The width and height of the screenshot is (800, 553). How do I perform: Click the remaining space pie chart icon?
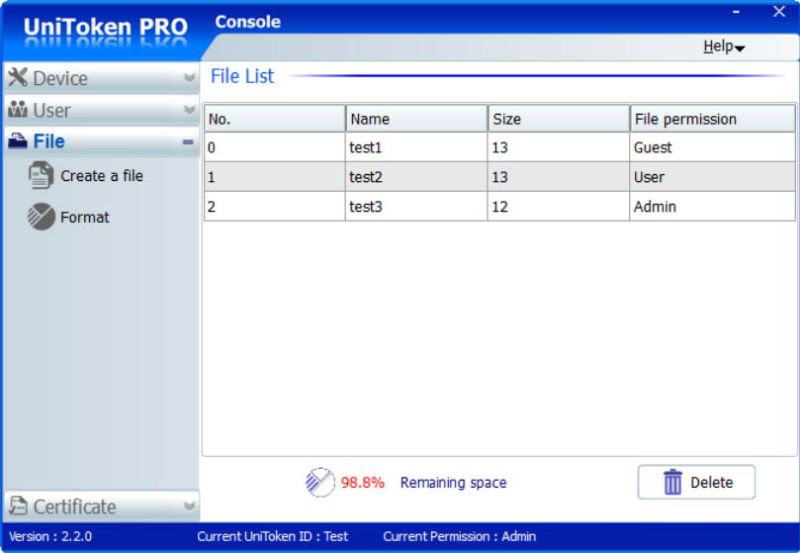click(x=320, y=482)
